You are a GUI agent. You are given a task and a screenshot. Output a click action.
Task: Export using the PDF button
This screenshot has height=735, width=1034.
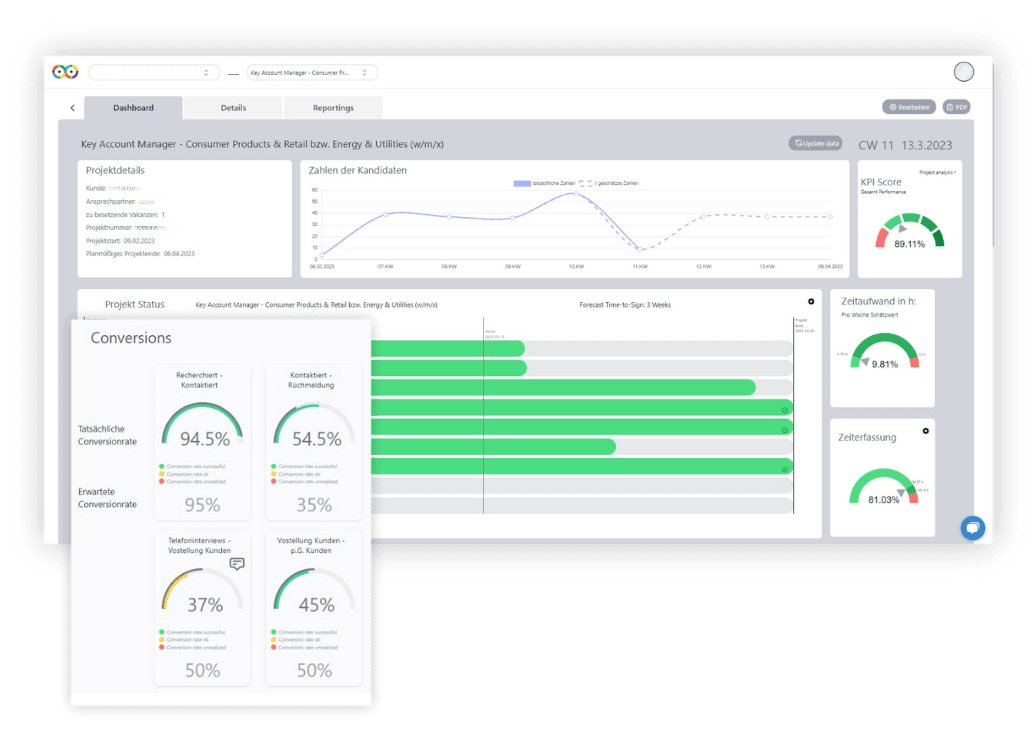957,107
